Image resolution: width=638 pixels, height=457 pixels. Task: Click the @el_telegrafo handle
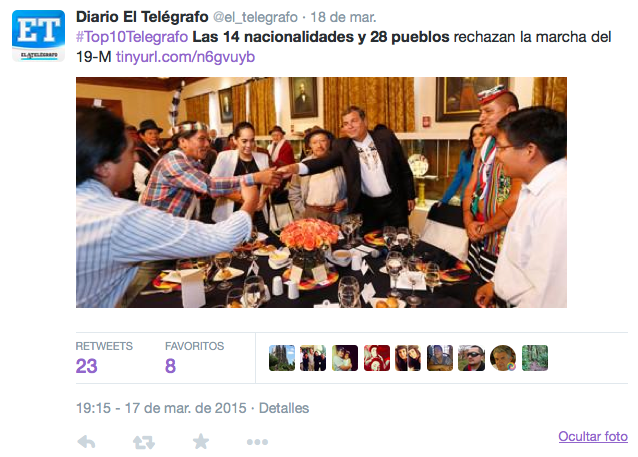[x=255, y=17]
